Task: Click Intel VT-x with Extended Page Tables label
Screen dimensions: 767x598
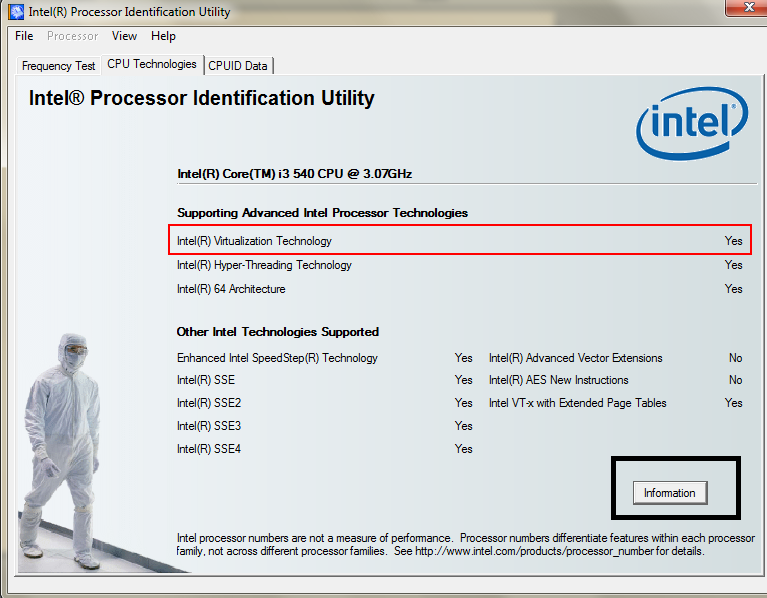Action: 578,403
